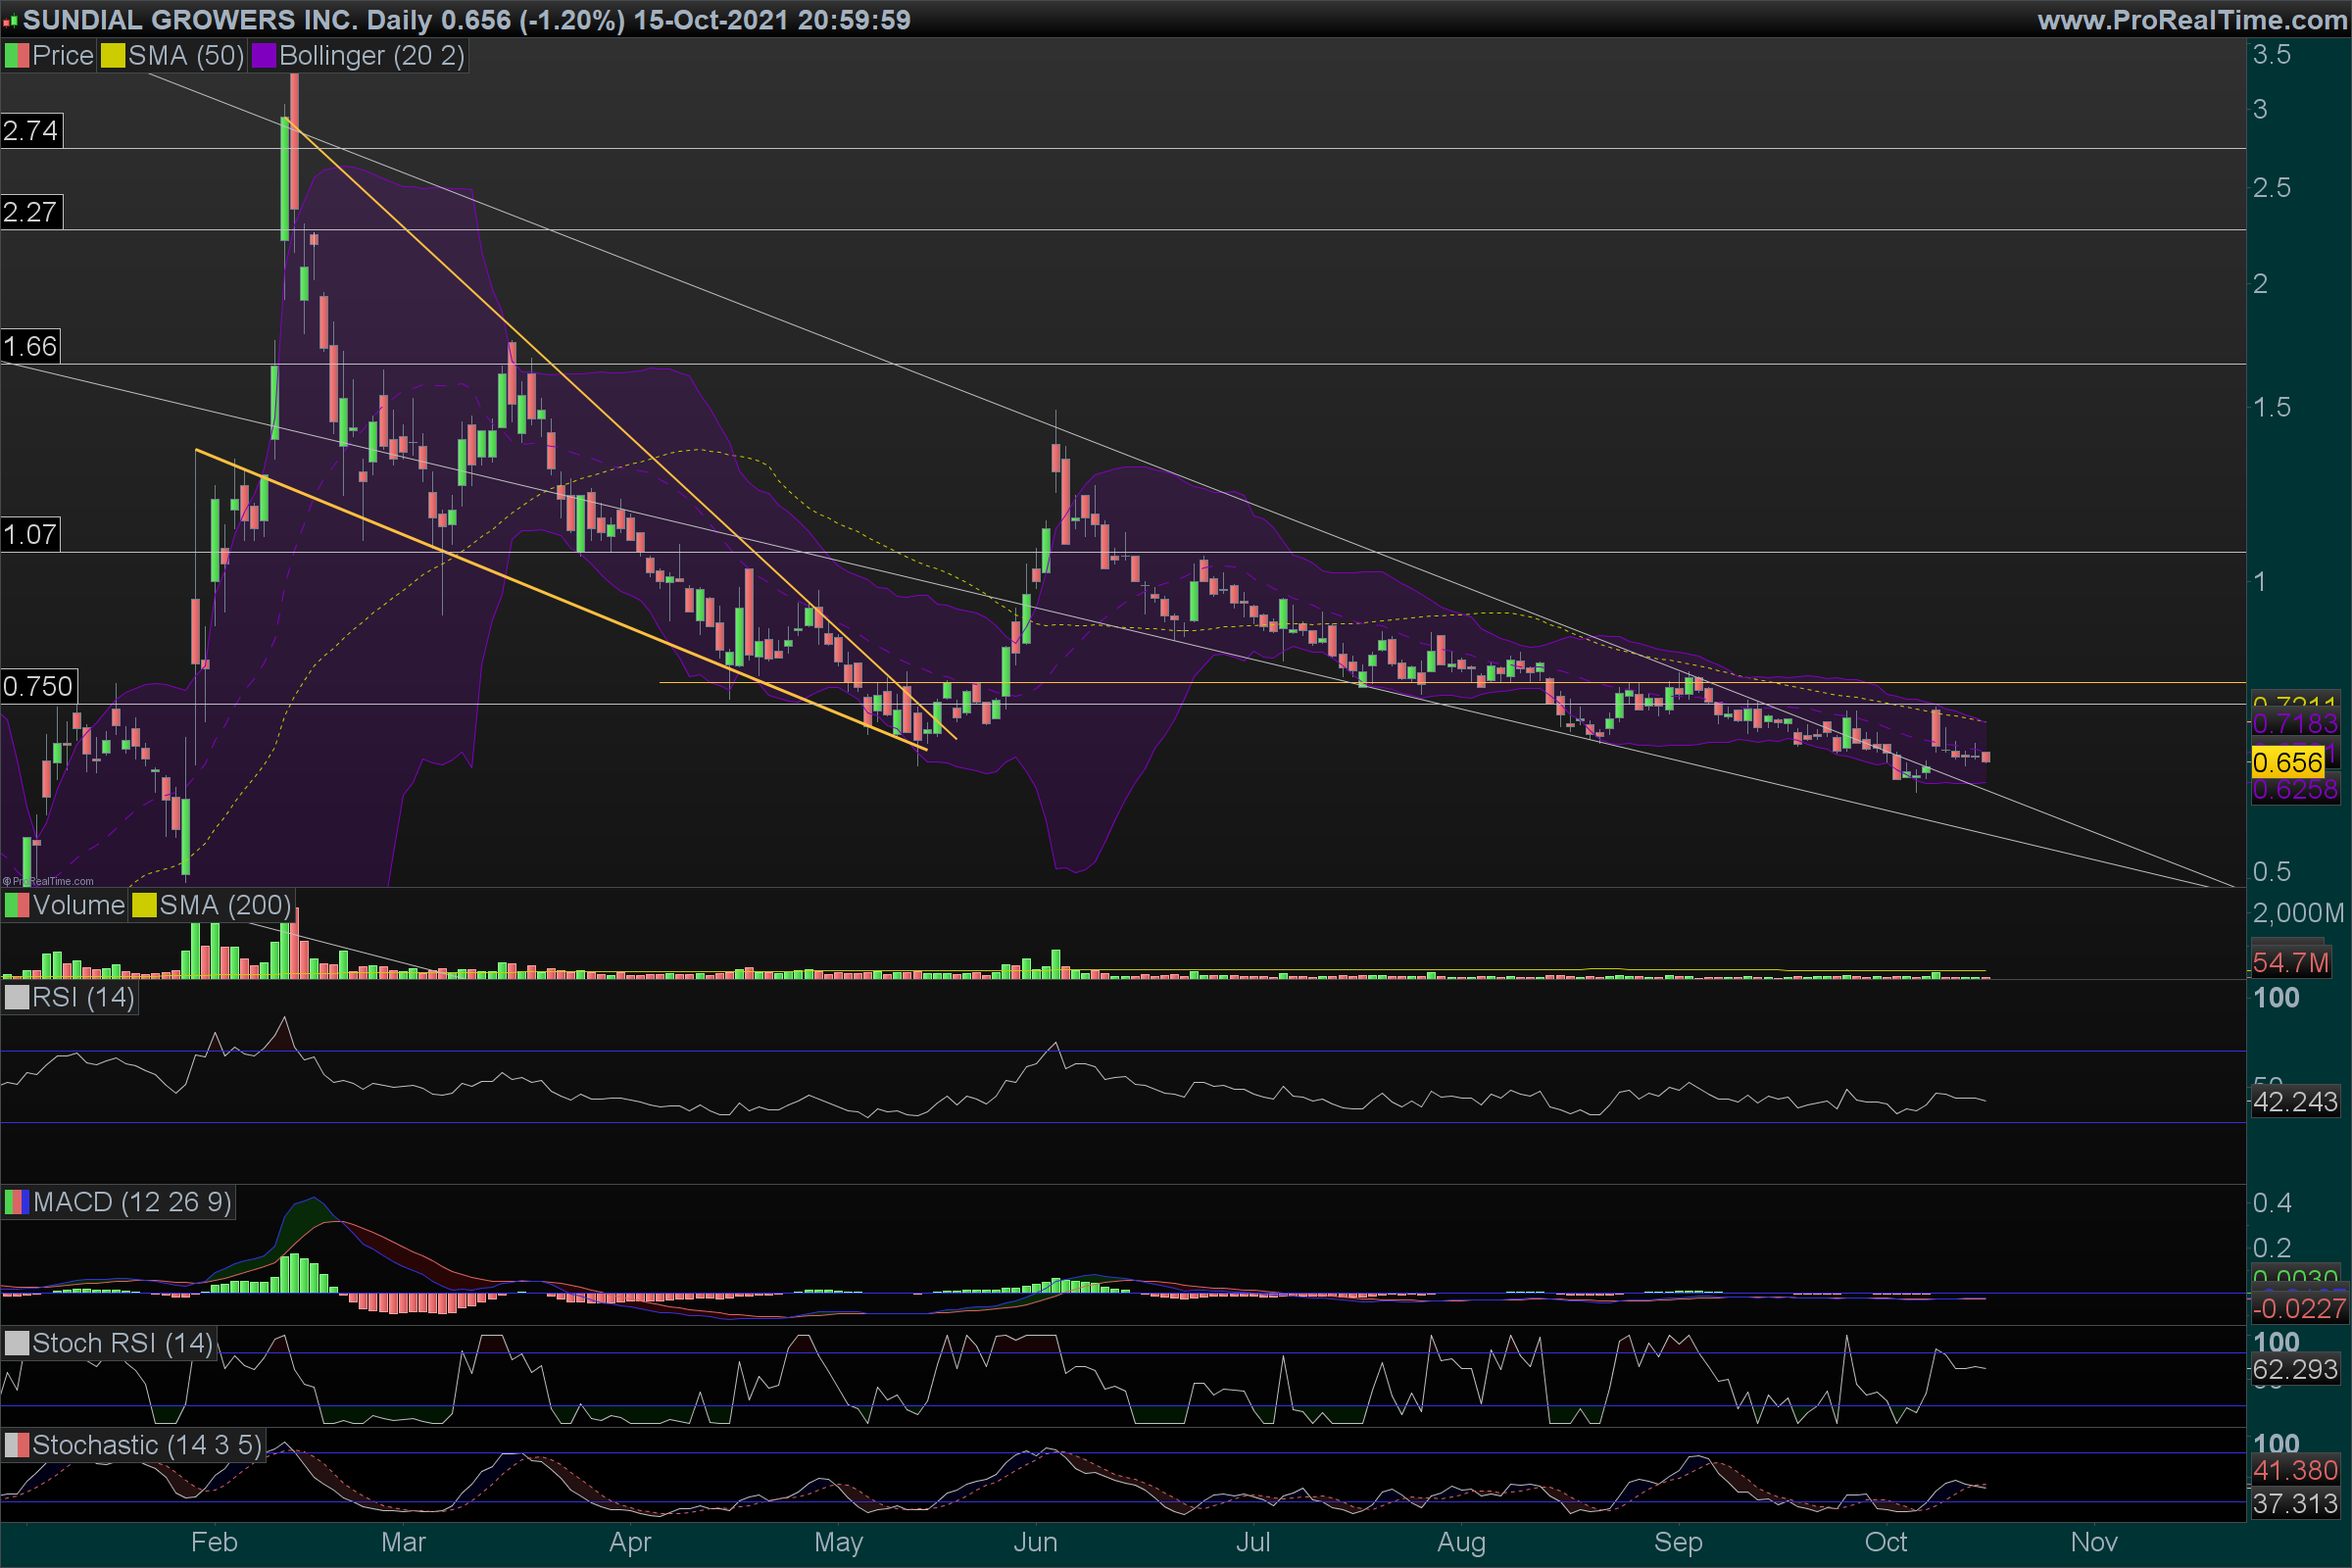Click the RSI (14) legend icon
This screenshot has height=1568, width=2352.
(17, 998)
